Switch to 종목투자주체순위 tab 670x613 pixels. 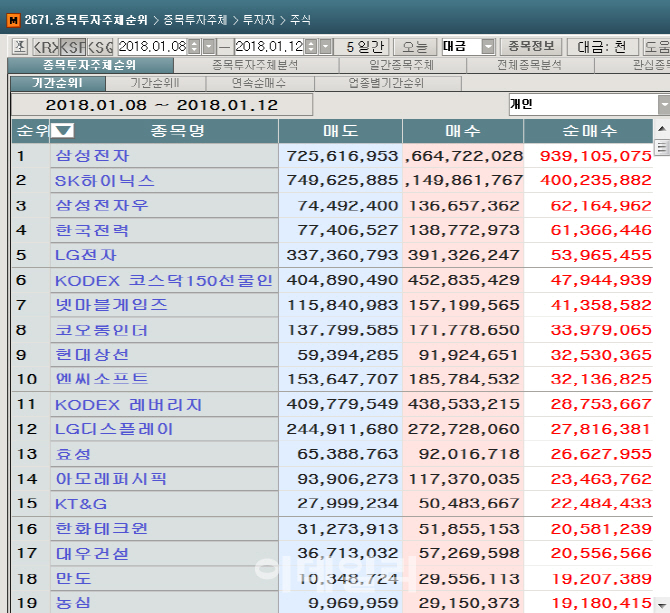[x=90, y=65]
